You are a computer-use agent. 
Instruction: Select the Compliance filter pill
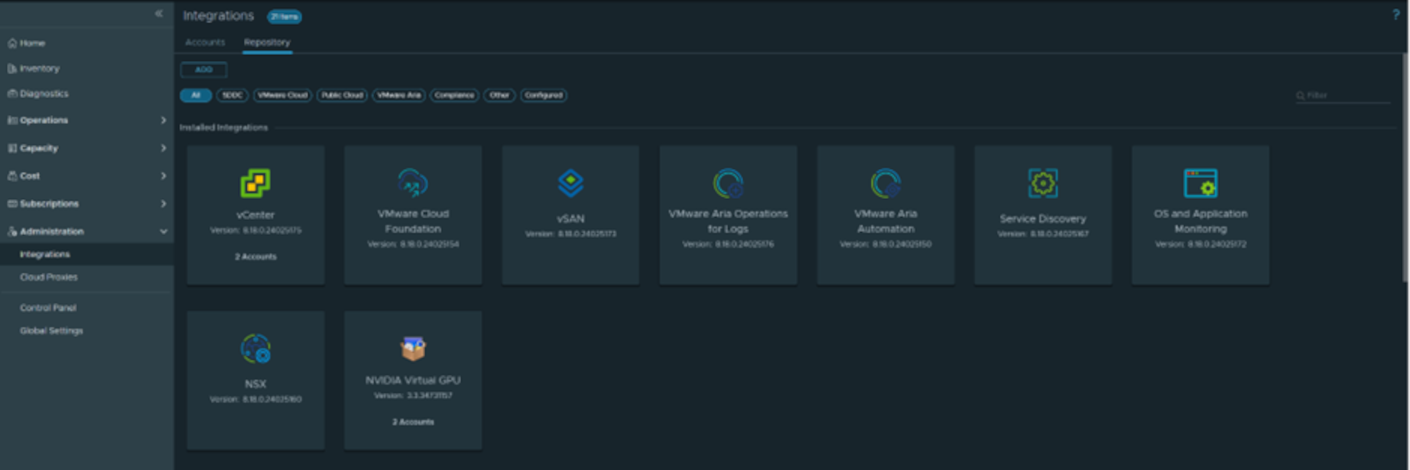455,96
